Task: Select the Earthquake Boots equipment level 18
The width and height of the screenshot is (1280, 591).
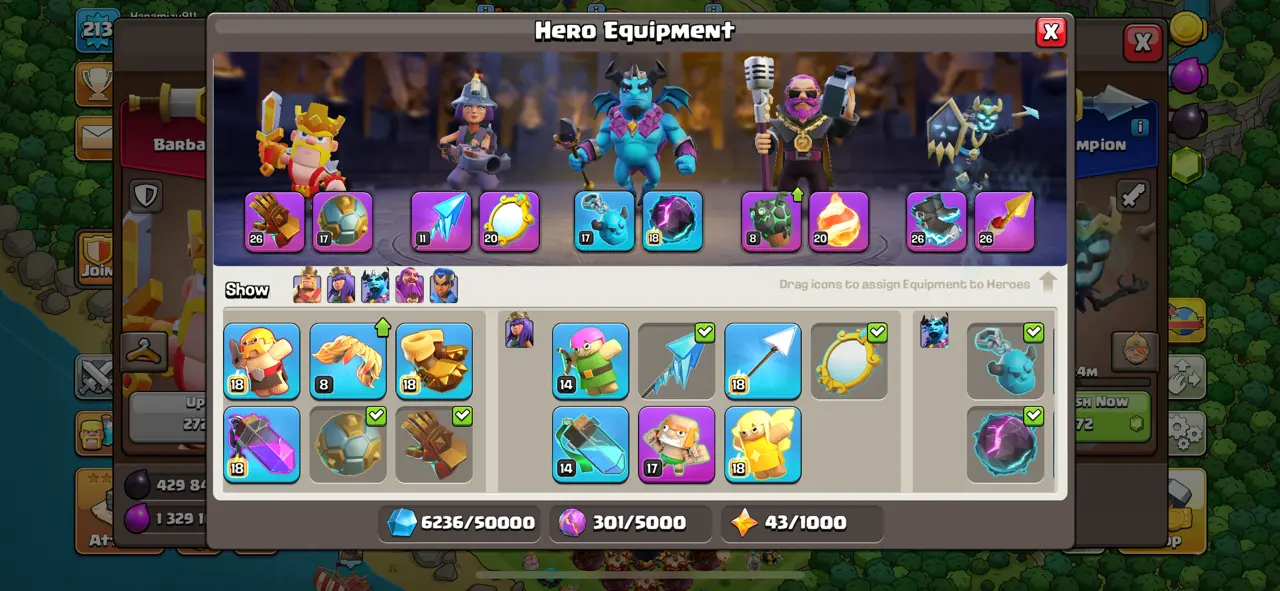Action: pos(434,361)
